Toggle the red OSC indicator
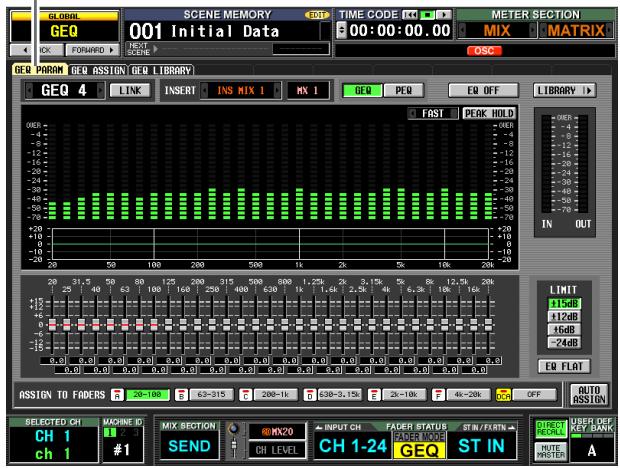 484,51
